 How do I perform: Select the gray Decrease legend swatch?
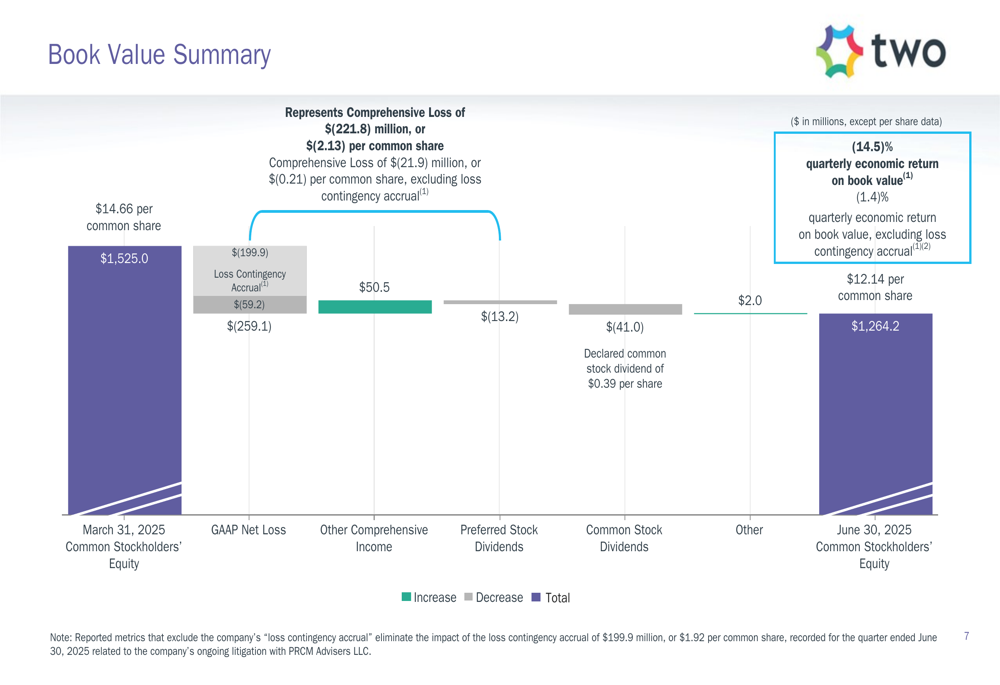click(x=469, y=597)
